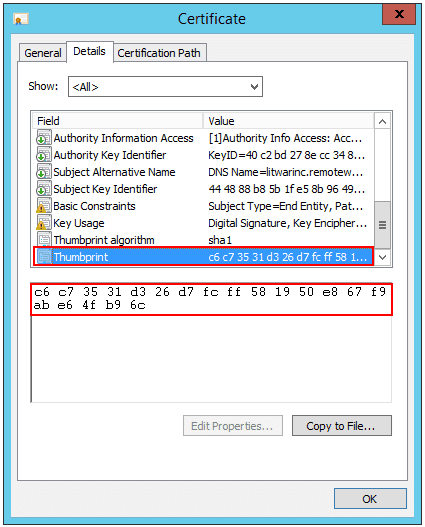Click the Subject Key Identifier row icon
Viewport: 425px width, 527px height.
coord(44,189)
